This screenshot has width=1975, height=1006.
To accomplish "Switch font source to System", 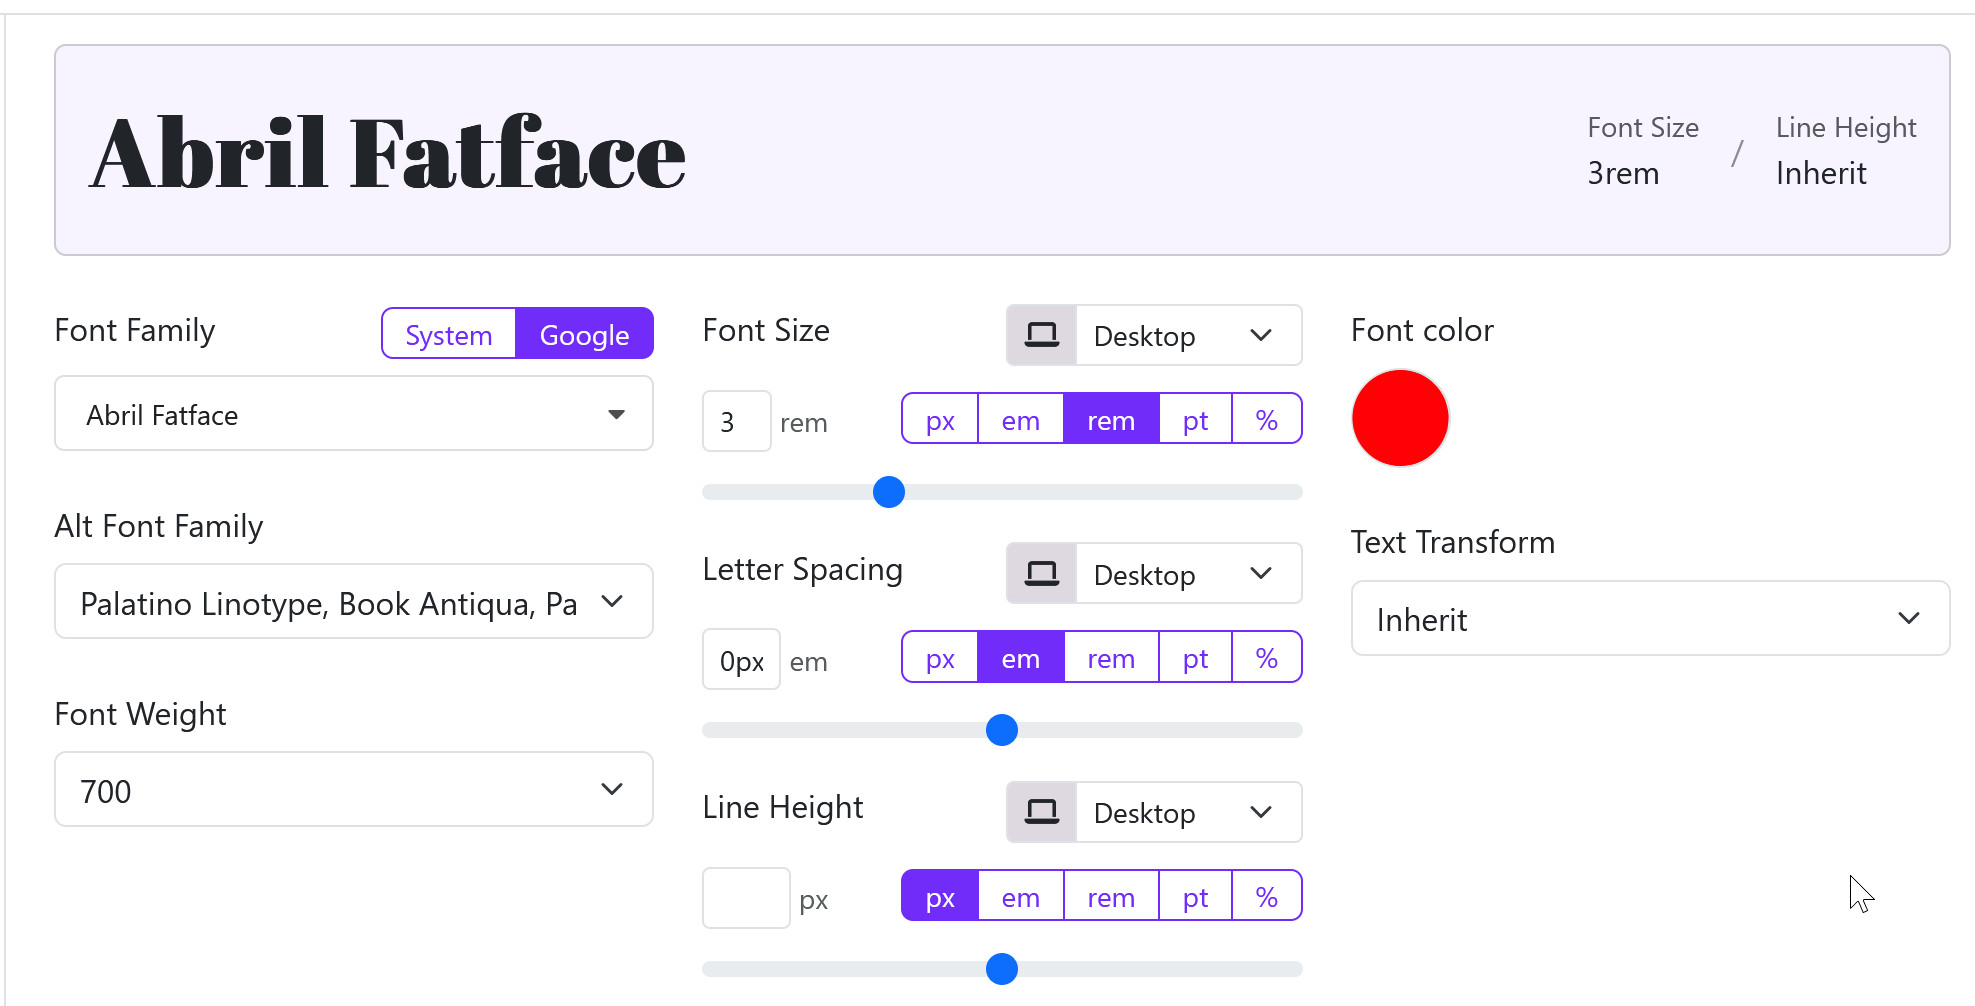I will tap(448, 334).
